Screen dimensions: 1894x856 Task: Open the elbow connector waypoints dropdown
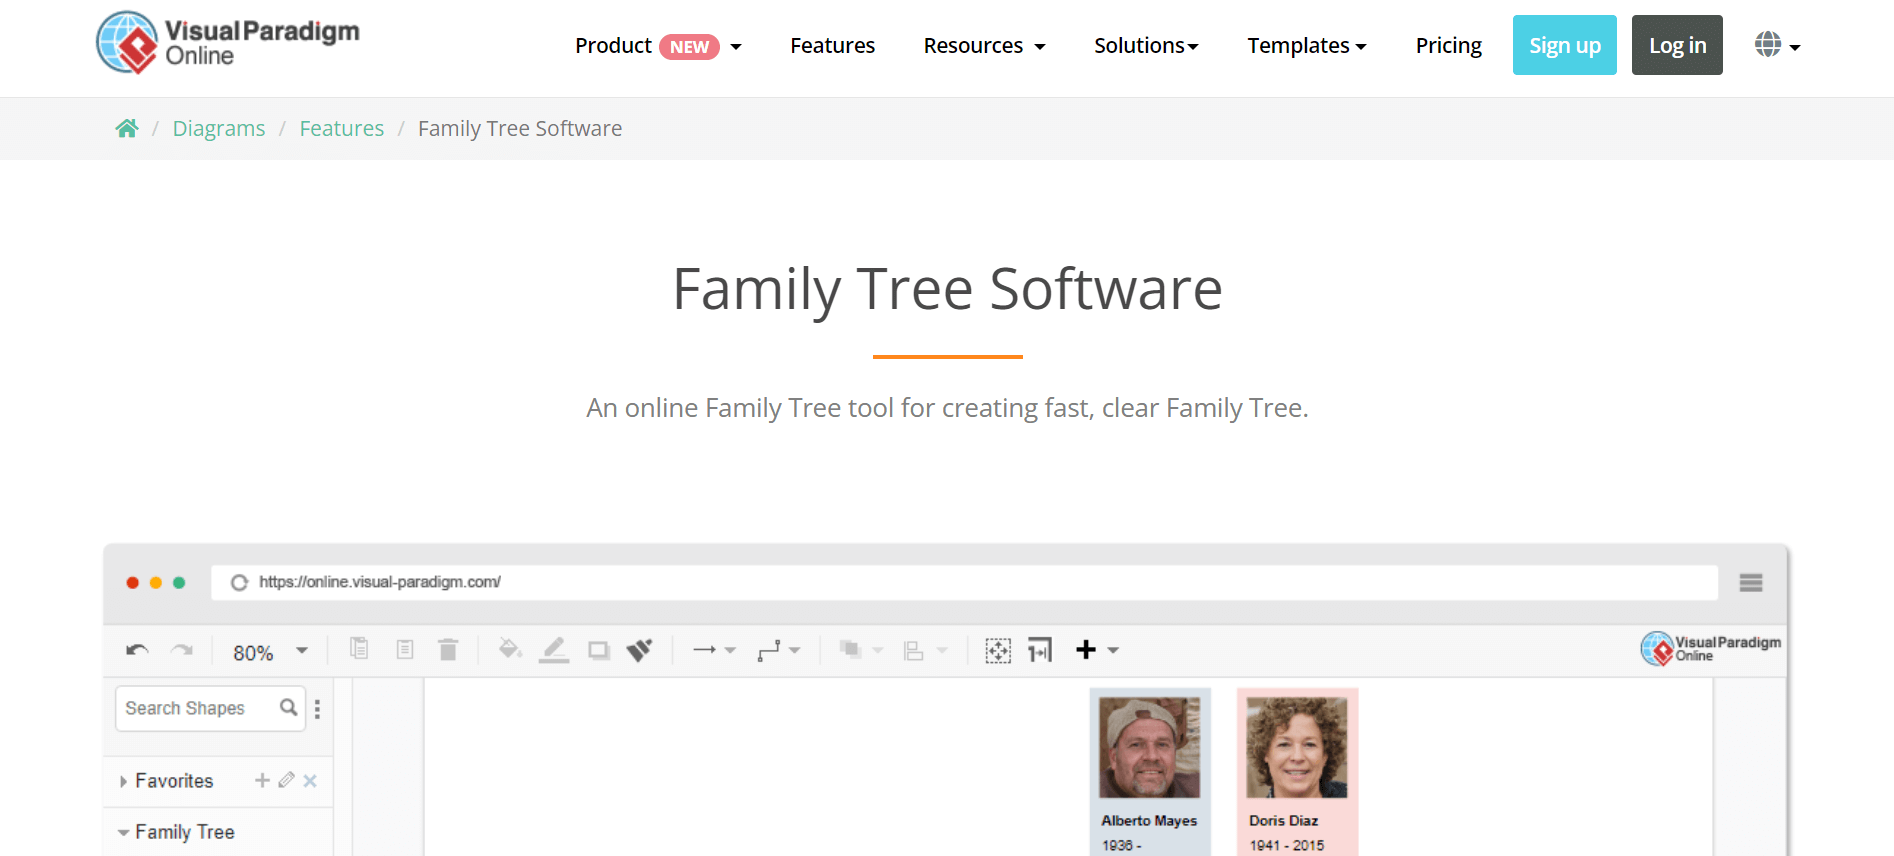779,650
